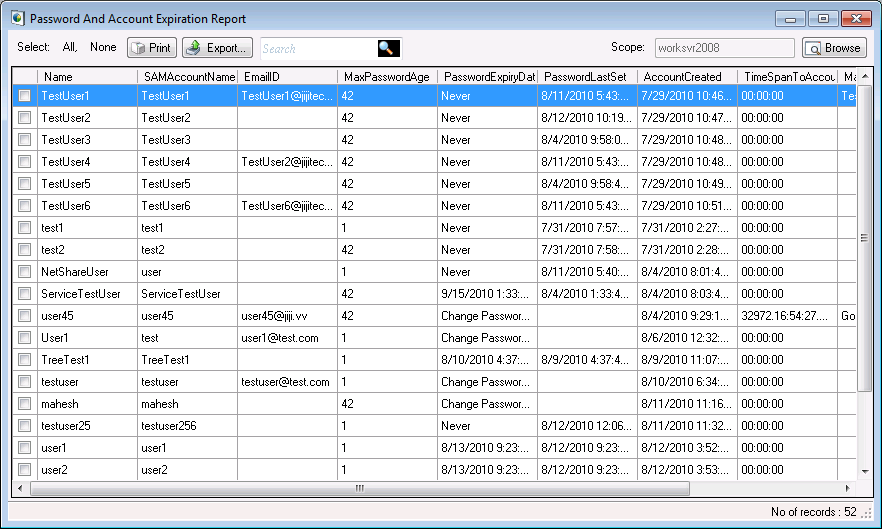
Task: Sort by SAMAccountName column header
Action: point(187,77)
